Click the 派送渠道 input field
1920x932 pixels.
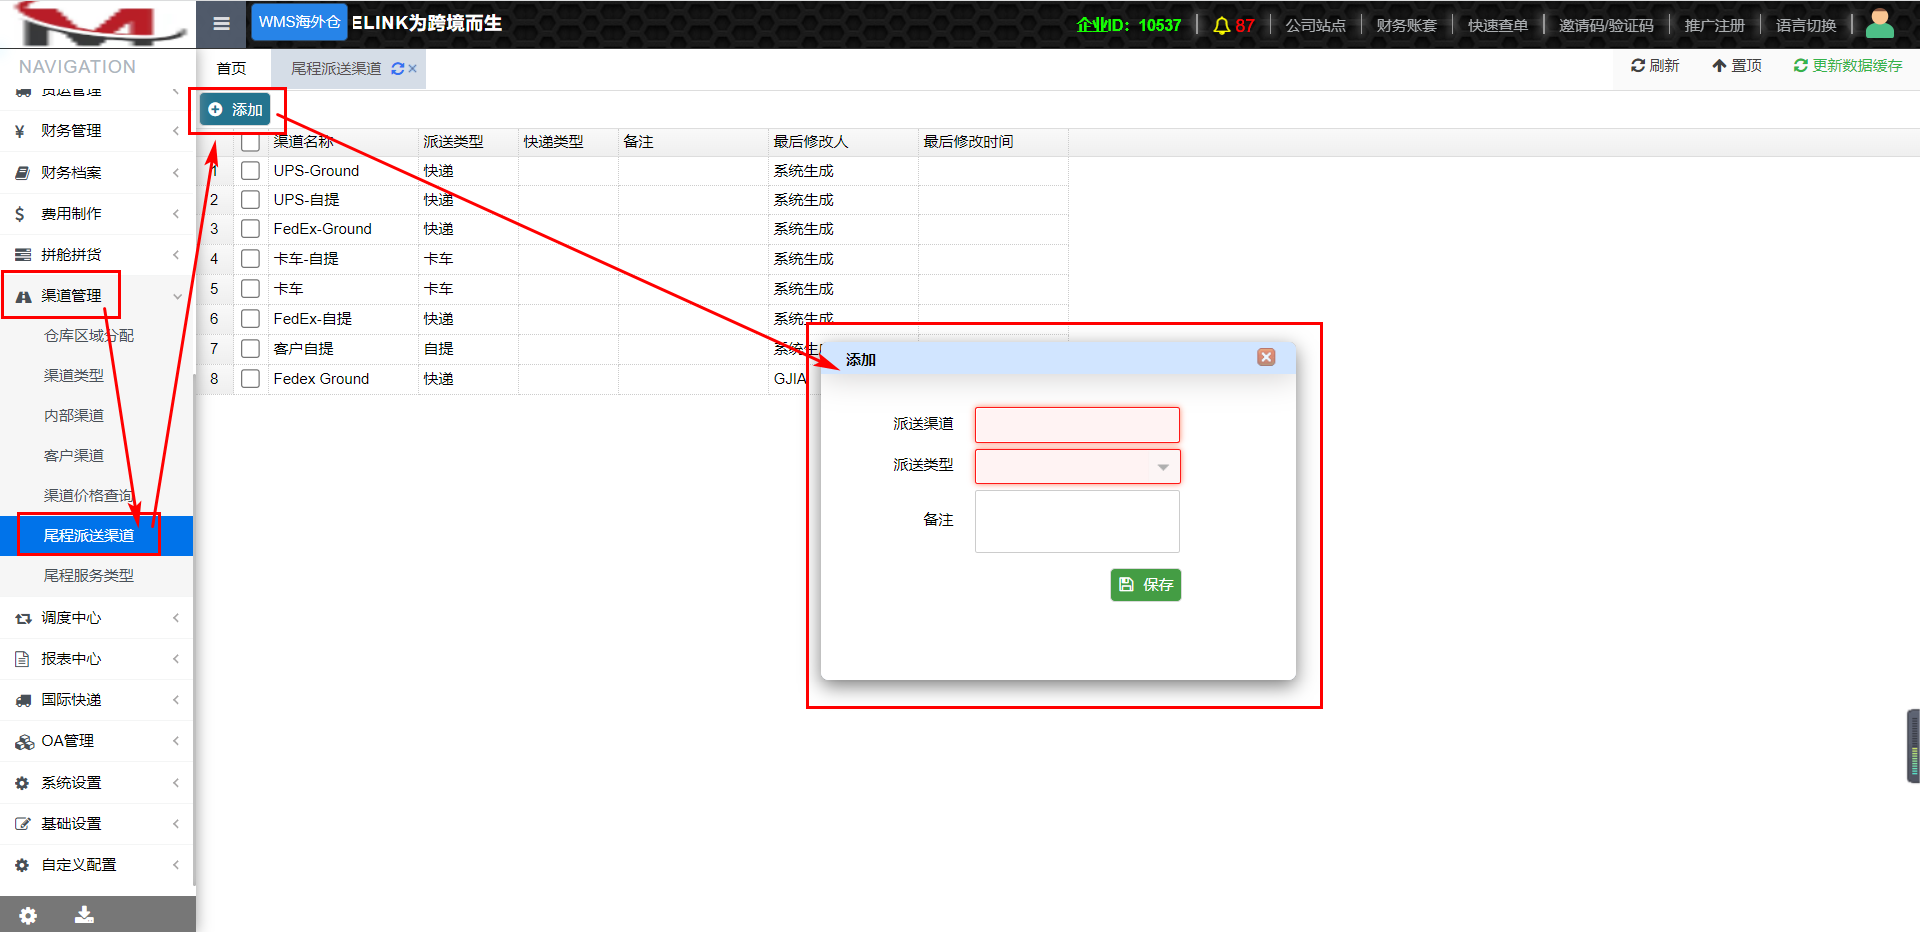pyautogui.click(x=1077, y=425)
